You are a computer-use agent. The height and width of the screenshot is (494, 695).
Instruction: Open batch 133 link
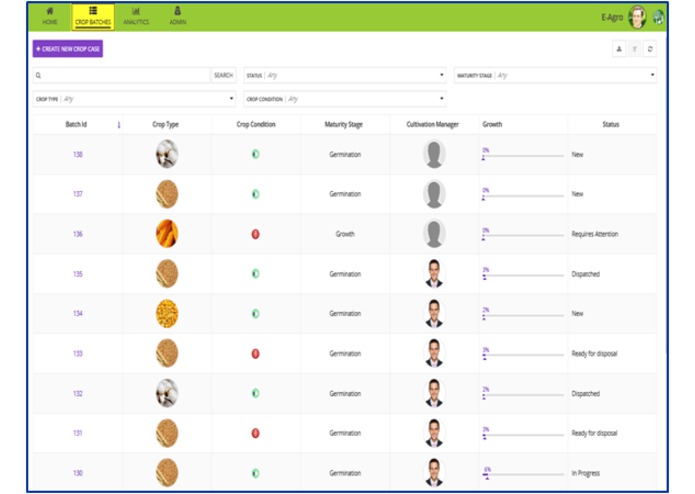pyautogui.click(x=78, y=353)
